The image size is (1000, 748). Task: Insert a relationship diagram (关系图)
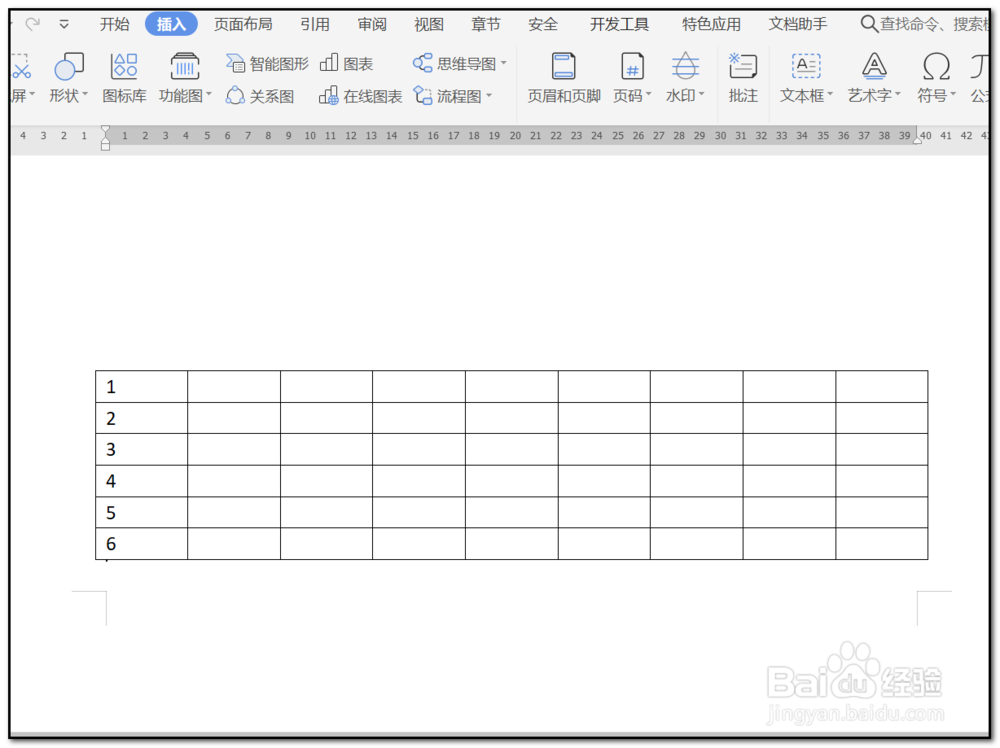(x=260, y=96)
